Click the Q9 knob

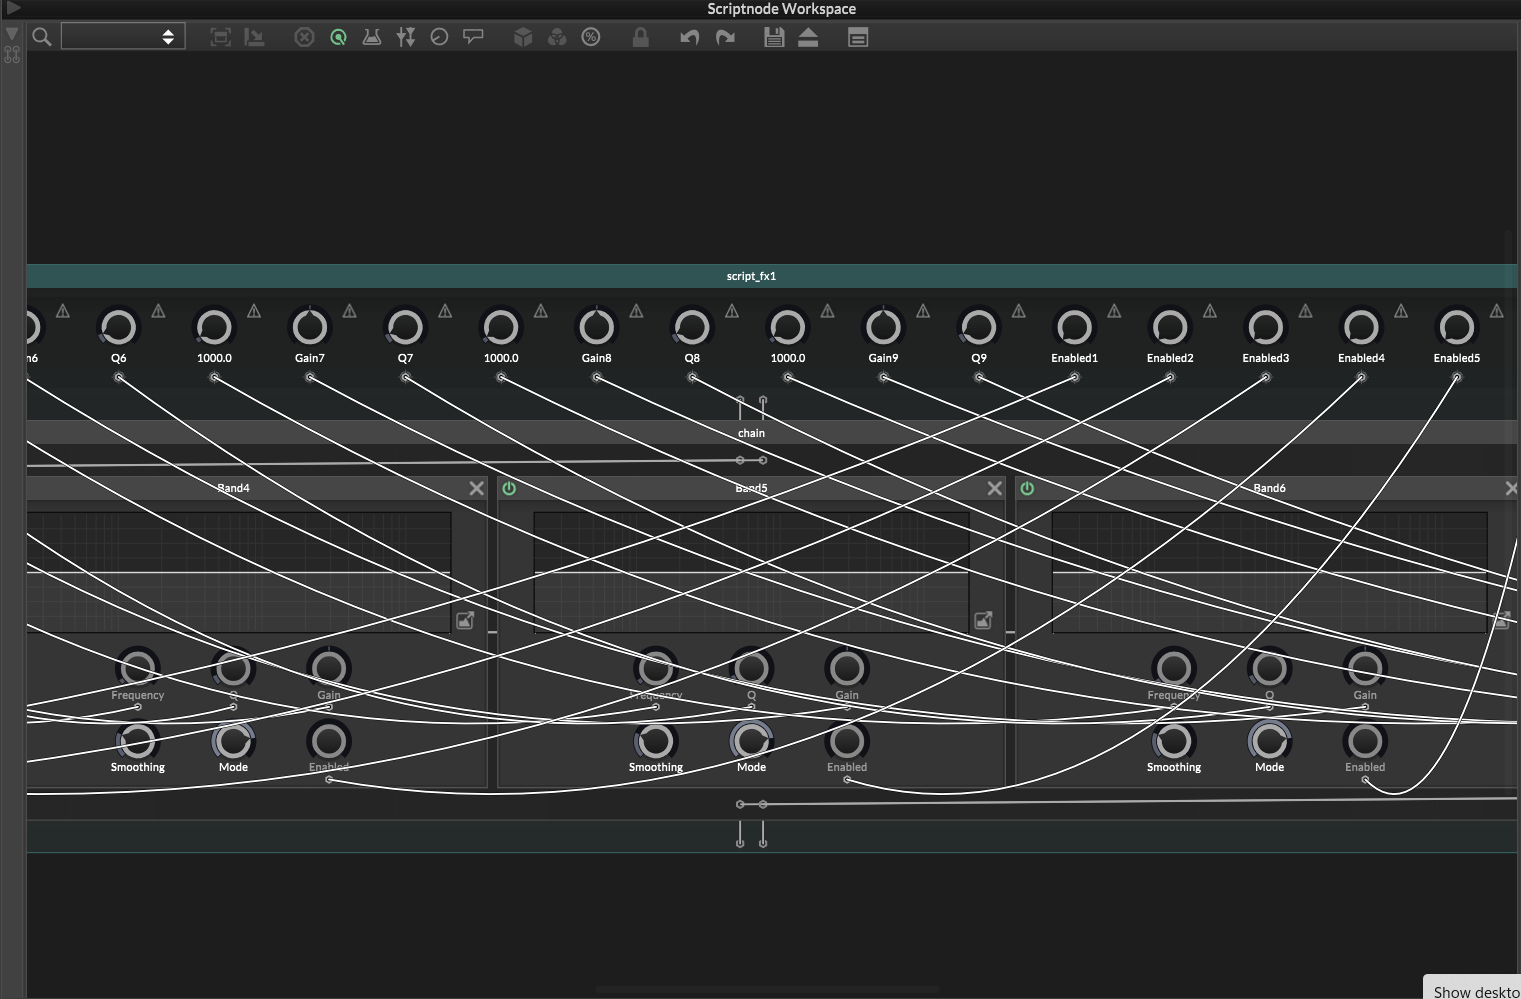[x=979, y=327]
